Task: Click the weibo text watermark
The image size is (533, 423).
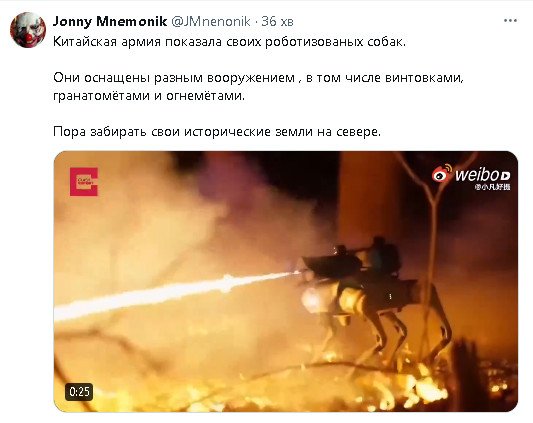Action: click(x=477, y=175)
